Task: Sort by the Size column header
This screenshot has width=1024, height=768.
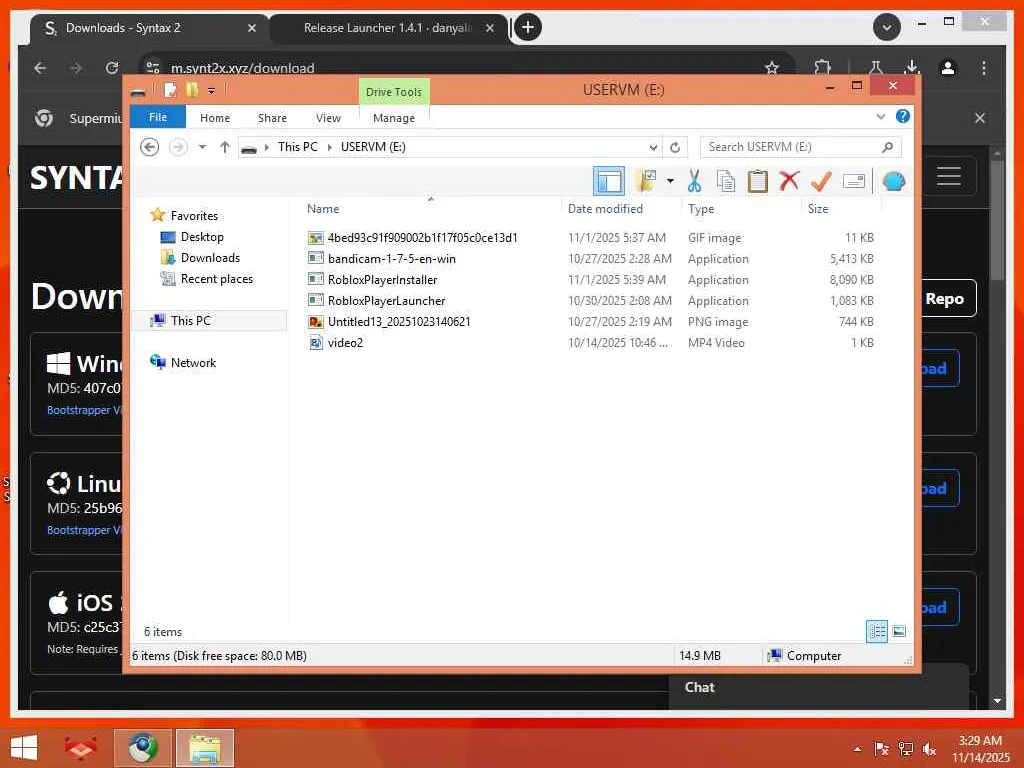Action: pyautogui.click(x=818, y=209)
